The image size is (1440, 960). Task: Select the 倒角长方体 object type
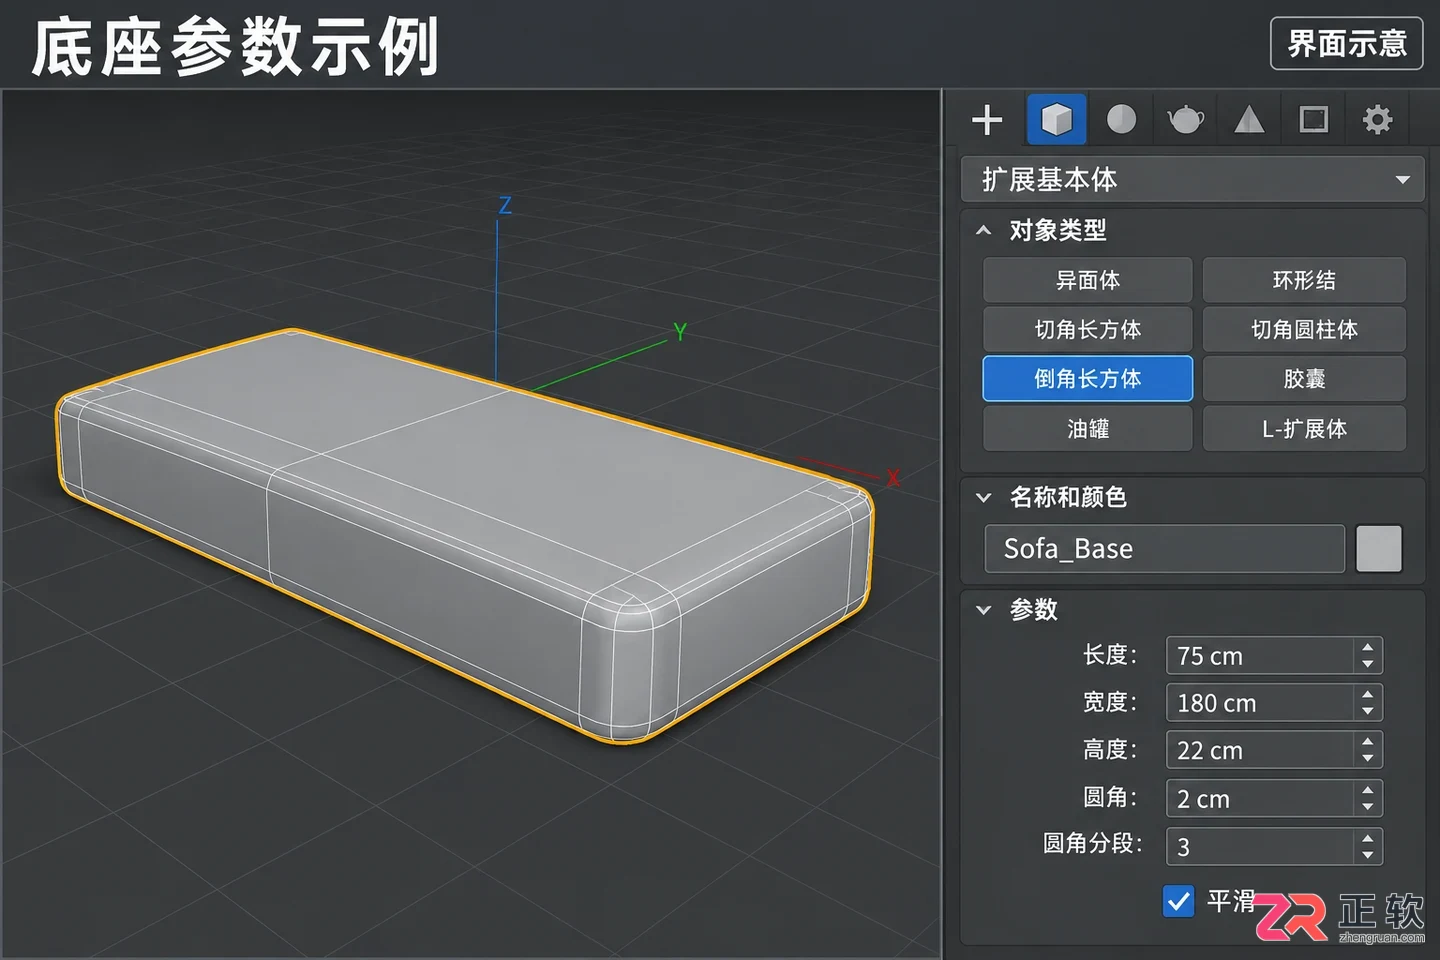[1088, 378]
